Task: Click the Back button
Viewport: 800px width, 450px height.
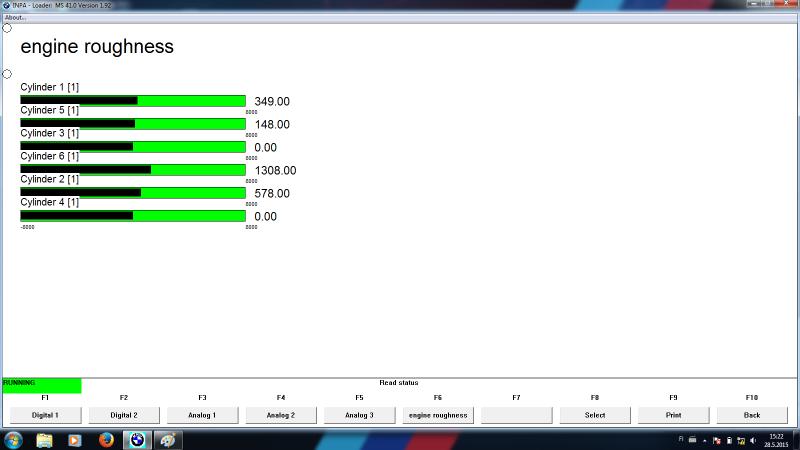Action: coord(752,415)
